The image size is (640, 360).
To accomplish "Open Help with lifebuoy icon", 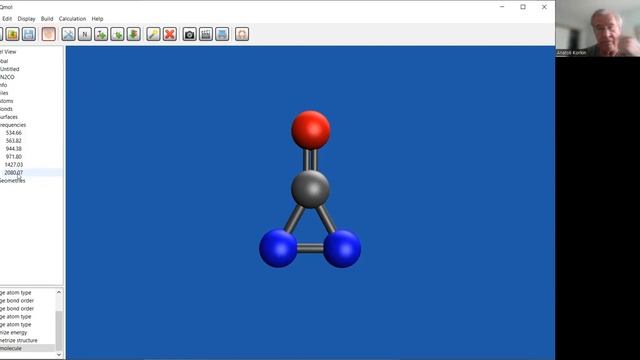I will tap(242, 34).
